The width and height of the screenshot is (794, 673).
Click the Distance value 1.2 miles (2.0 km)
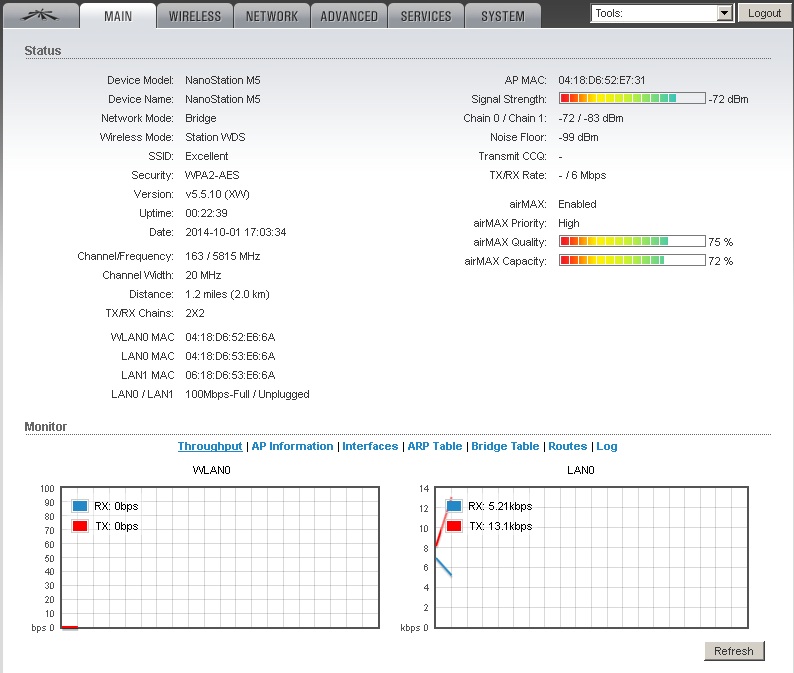coord(227,294)
